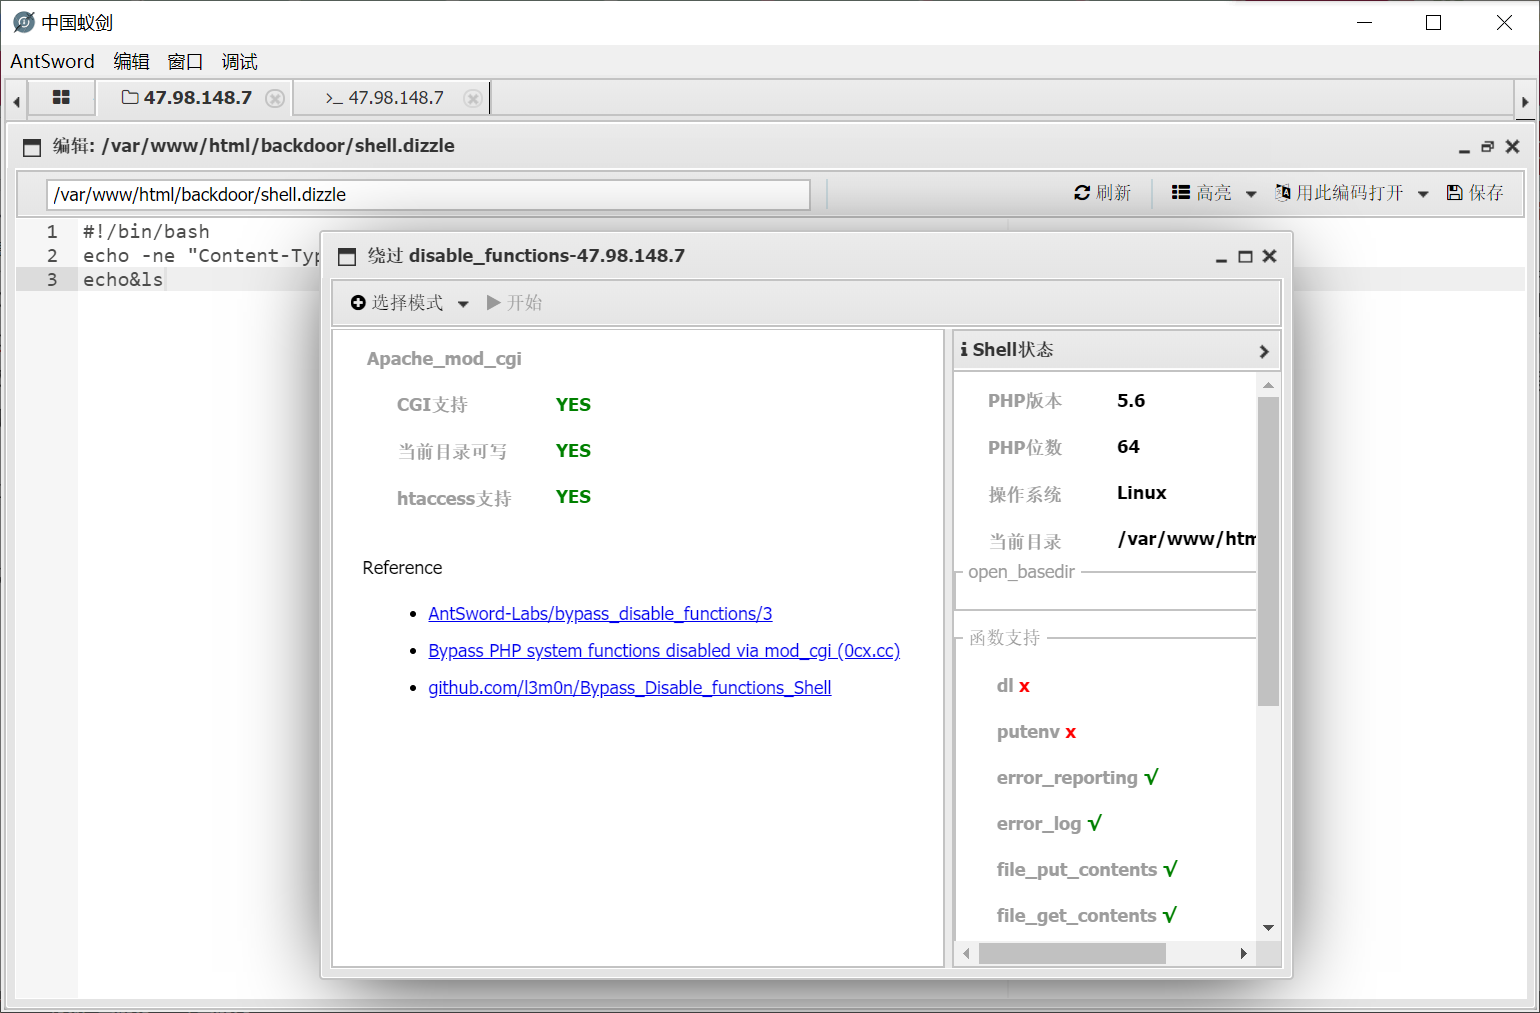Click the 开始 start button
Image resolution: width=1540 pixels, height=1013 pixels.
[x=514, y=302]
